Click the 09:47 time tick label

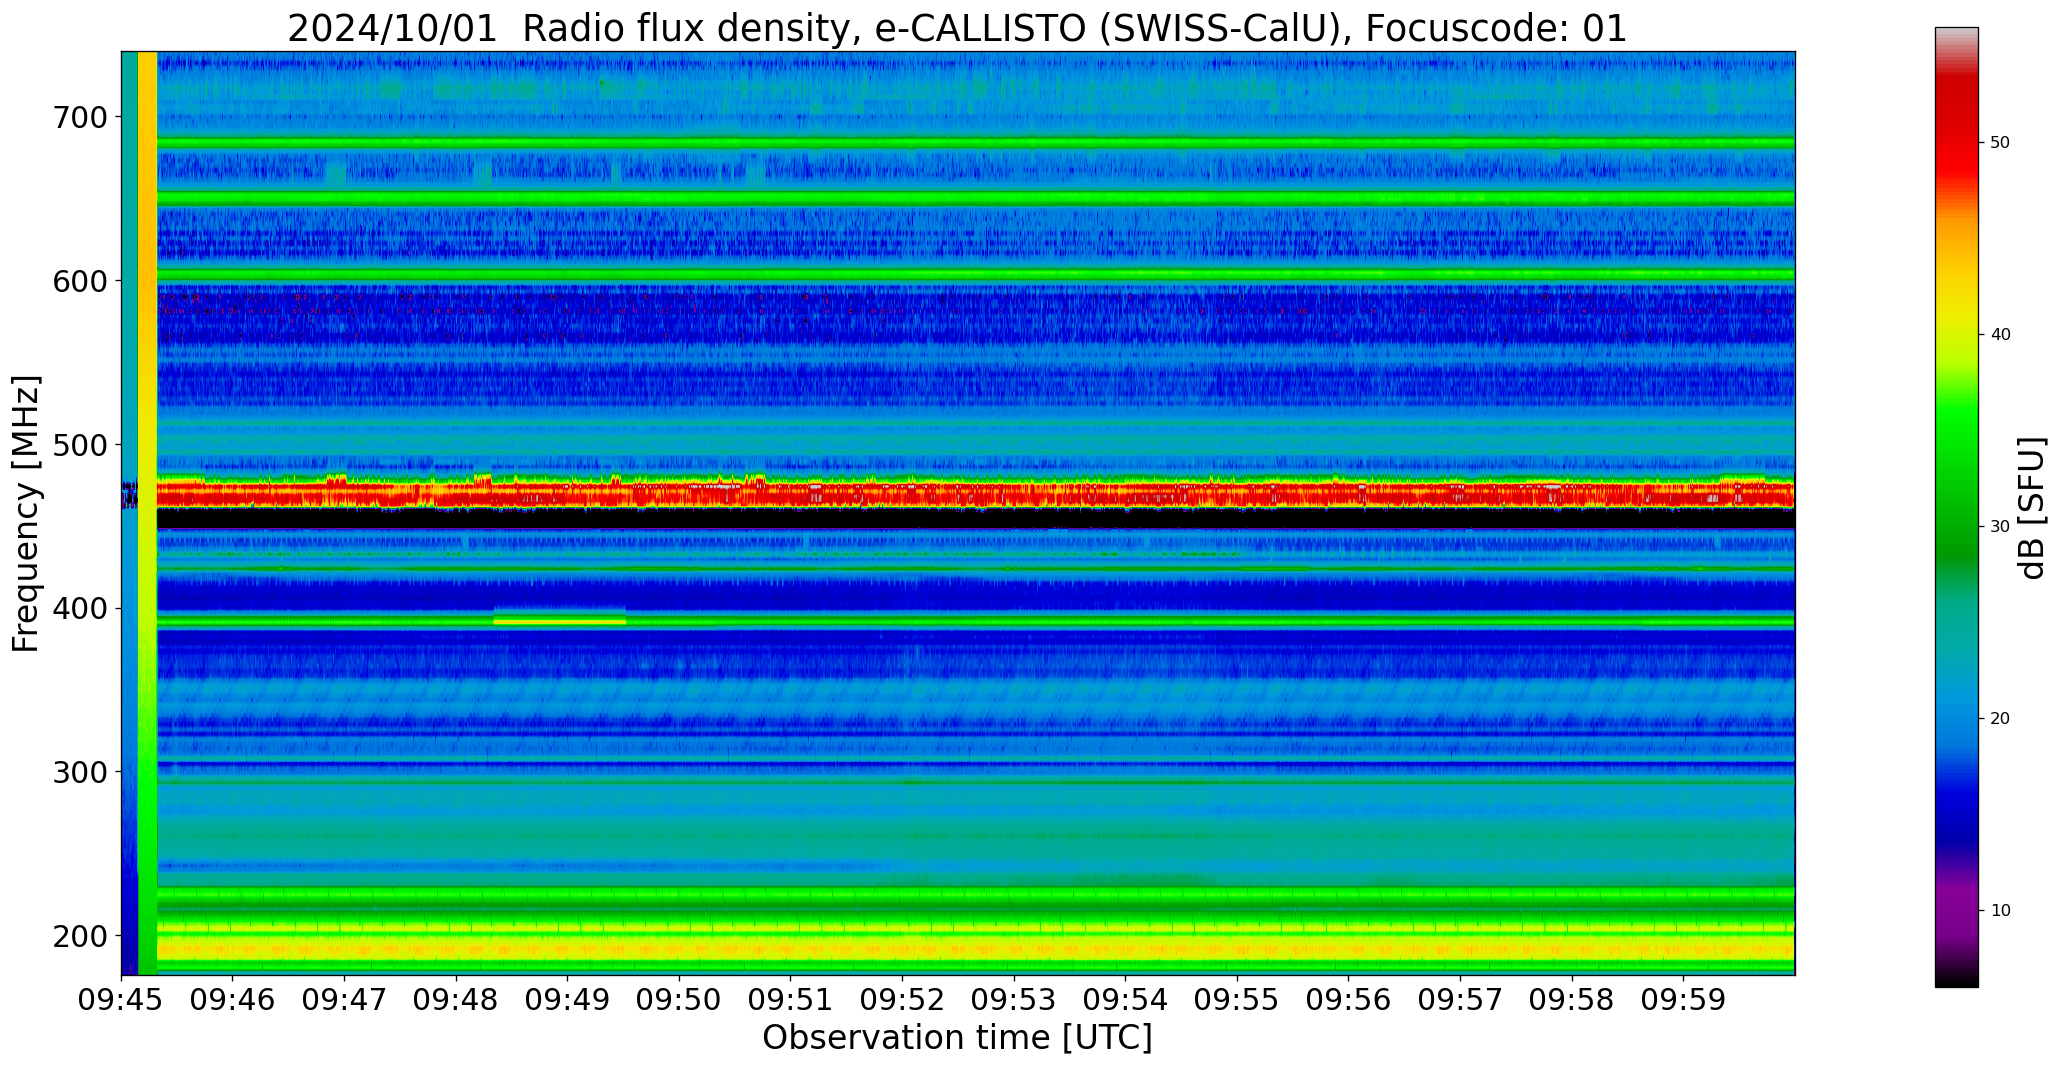click(345, 1001)
